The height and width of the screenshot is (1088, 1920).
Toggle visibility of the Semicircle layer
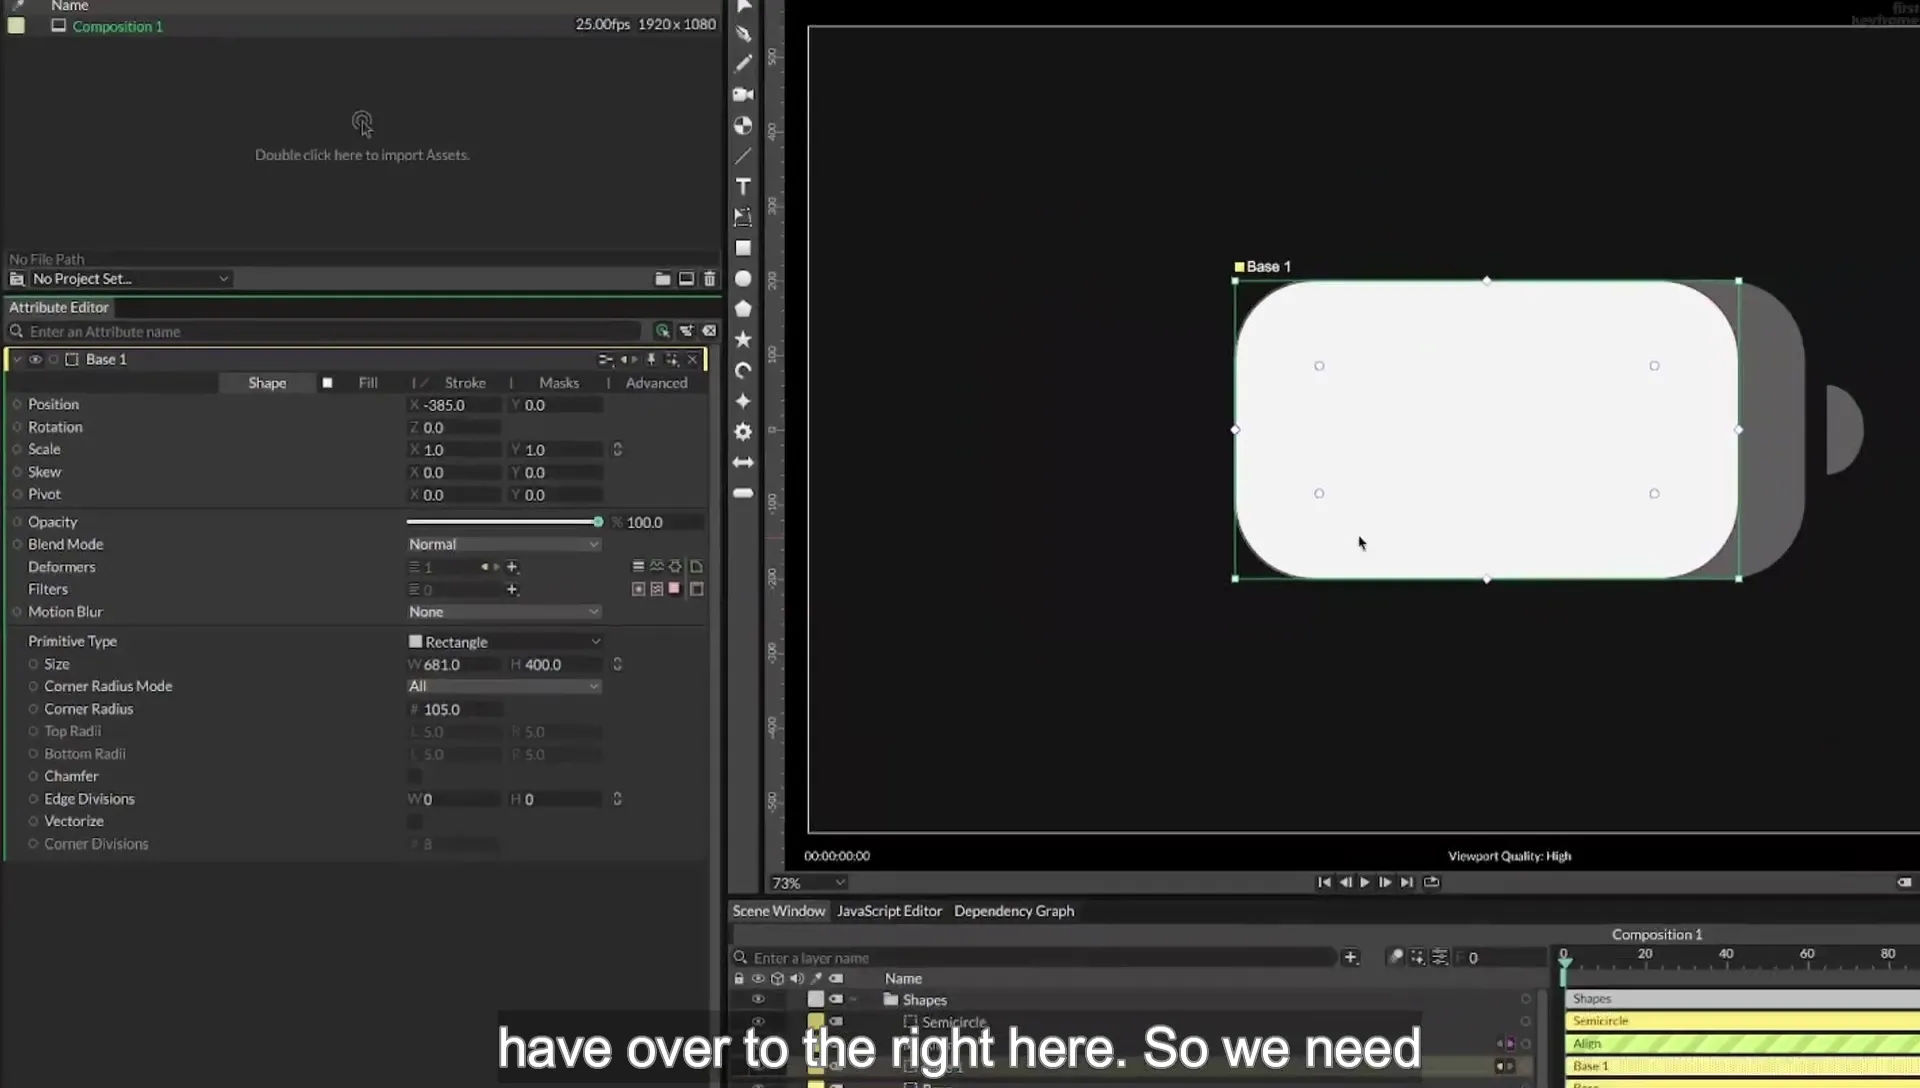758,1022
